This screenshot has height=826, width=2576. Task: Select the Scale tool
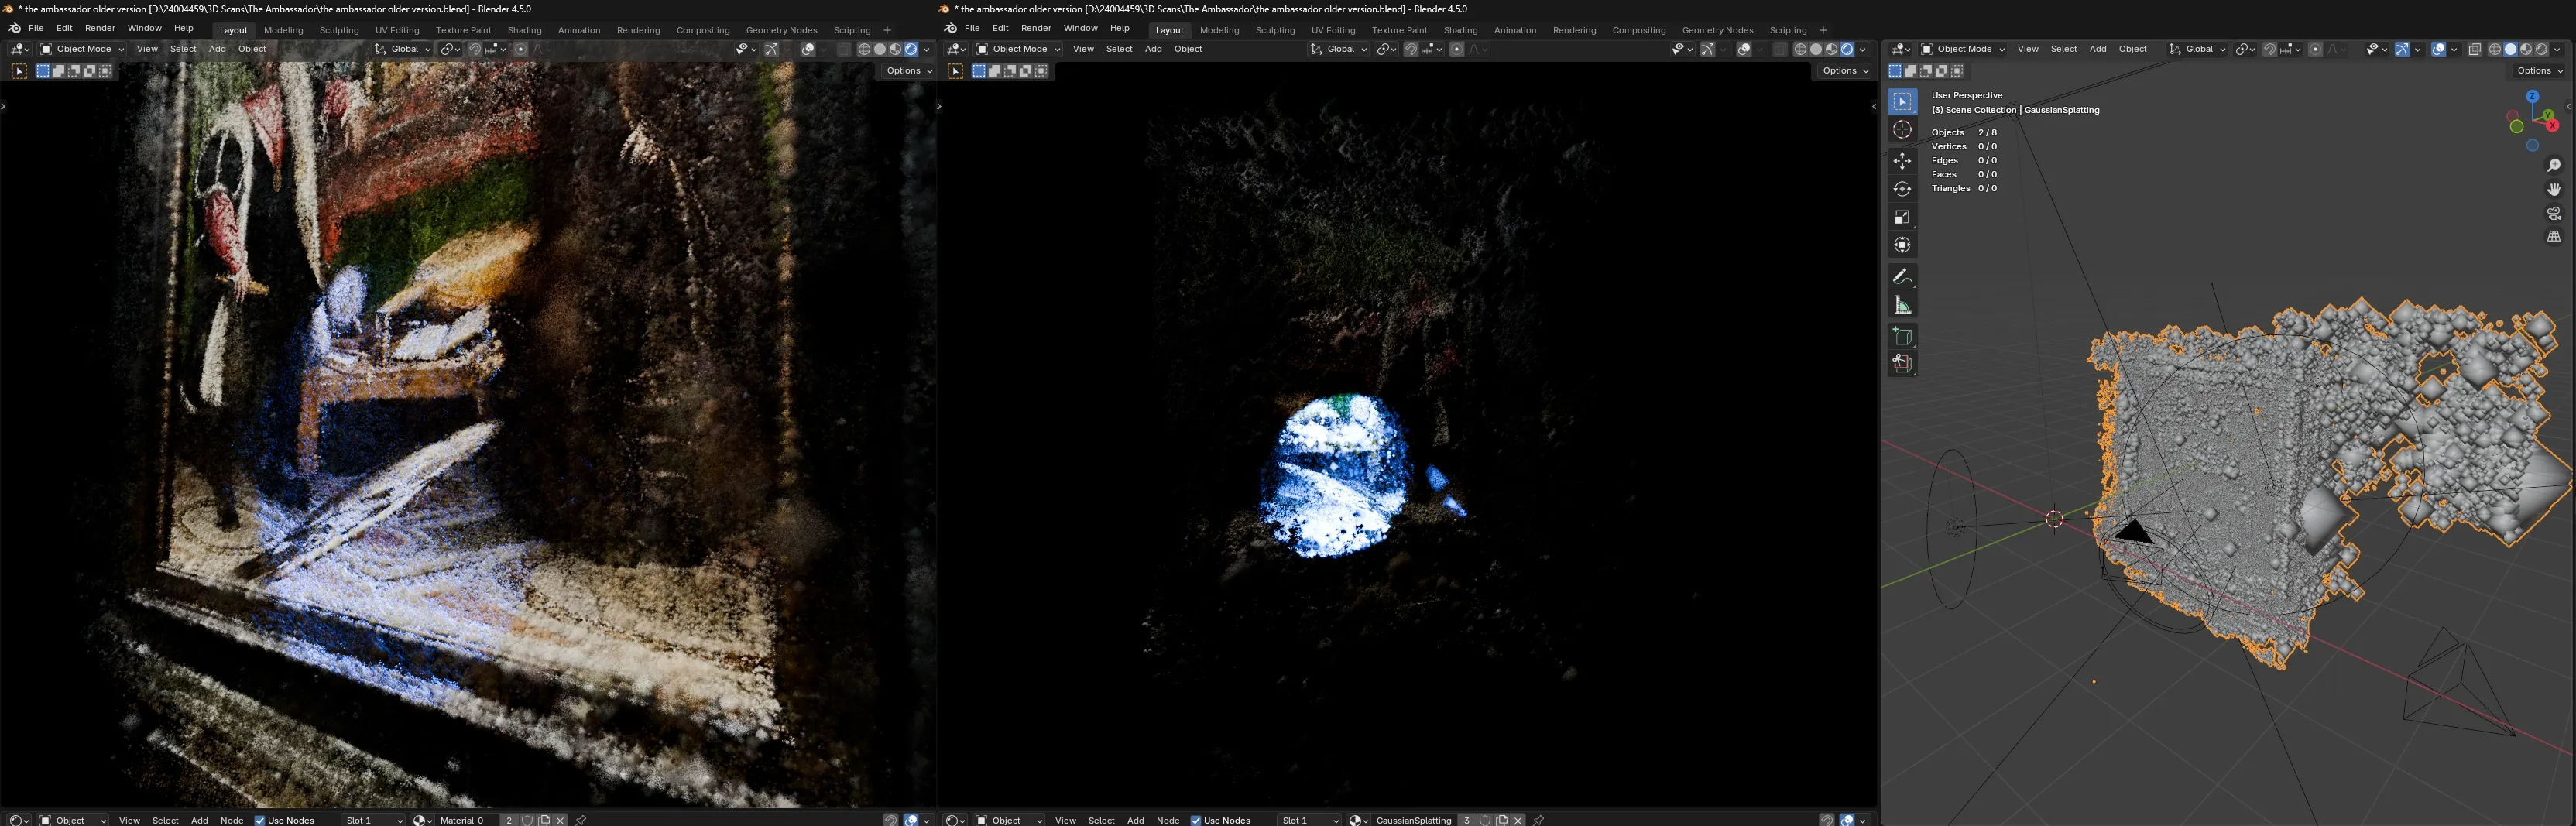pos(1902,217)
